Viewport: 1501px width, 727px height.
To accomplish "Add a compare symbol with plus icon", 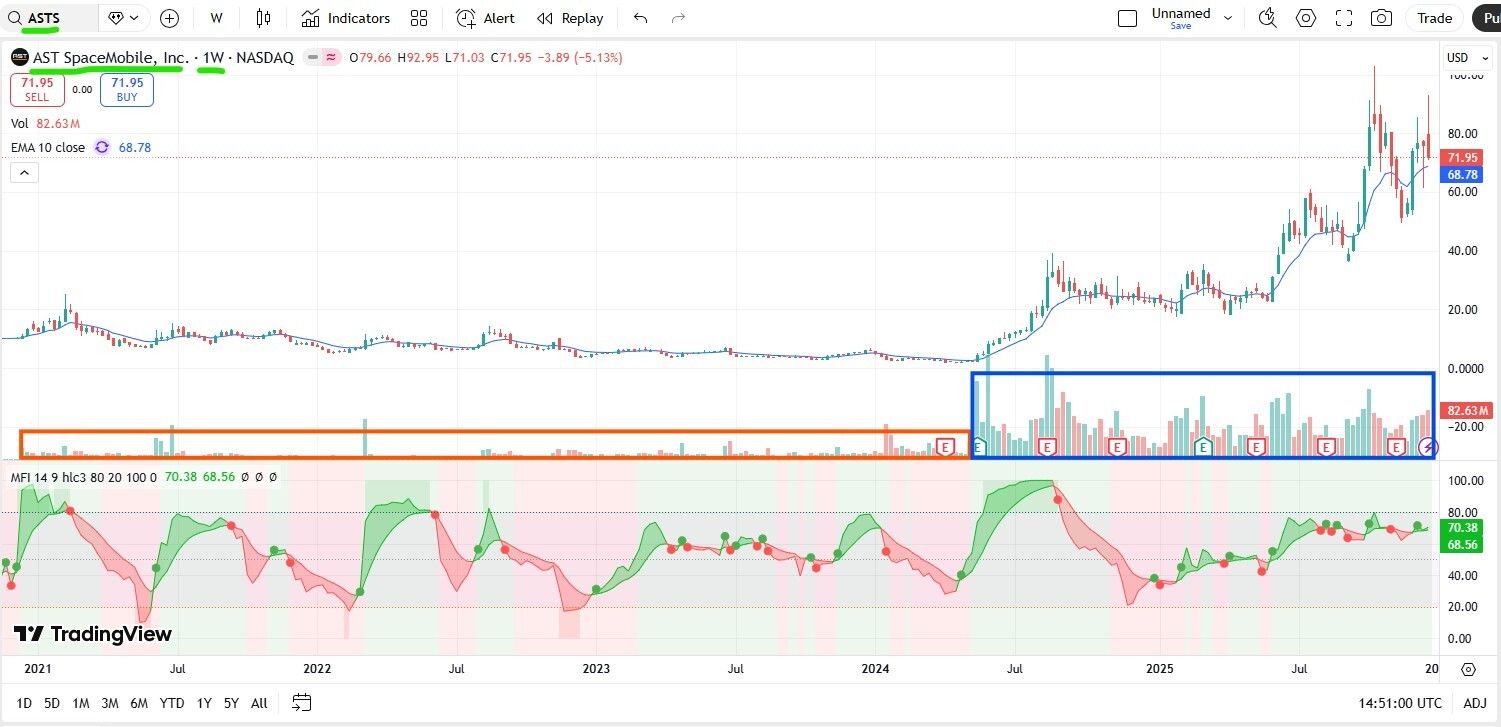I will point(170,18).
